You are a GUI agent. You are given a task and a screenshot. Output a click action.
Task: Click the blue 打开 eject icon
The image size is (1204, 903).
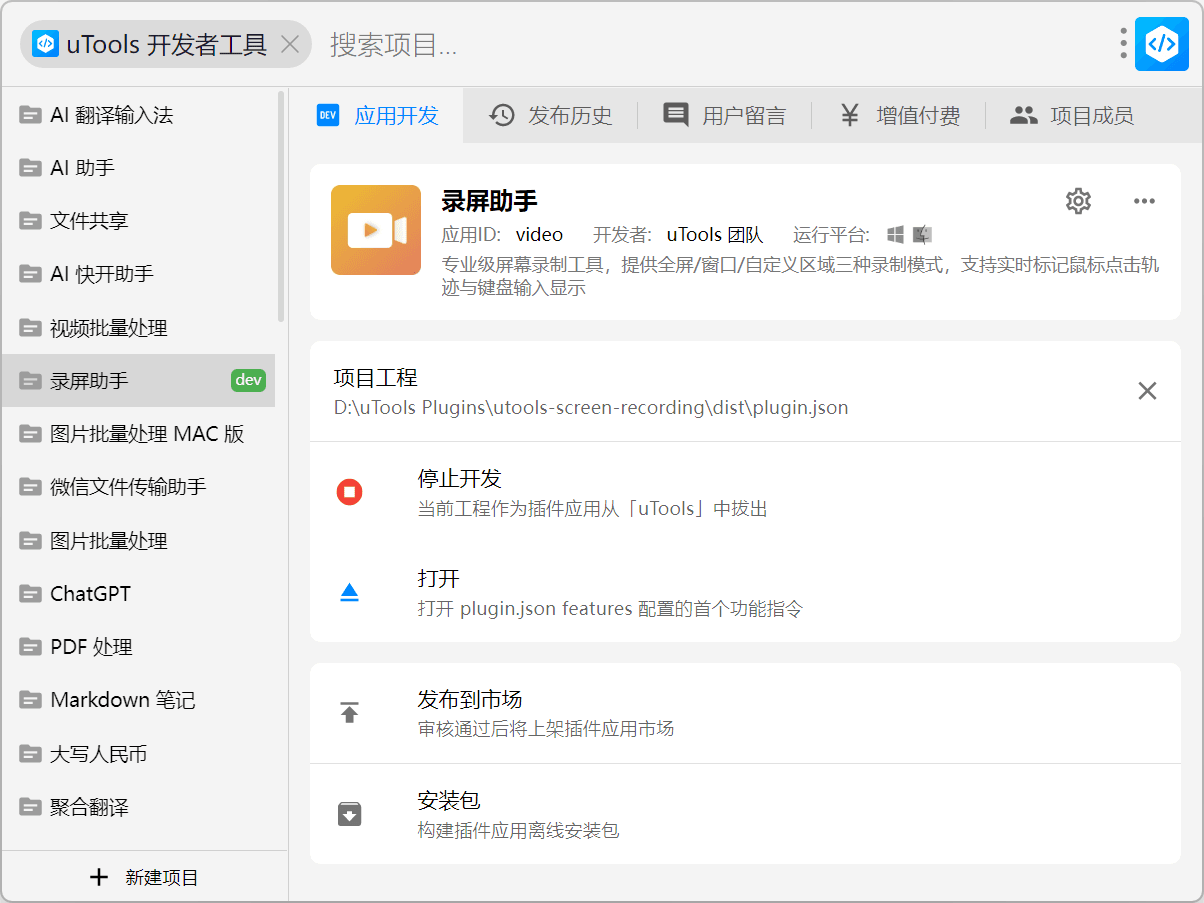pyautogui.click(x=349, y=593)
